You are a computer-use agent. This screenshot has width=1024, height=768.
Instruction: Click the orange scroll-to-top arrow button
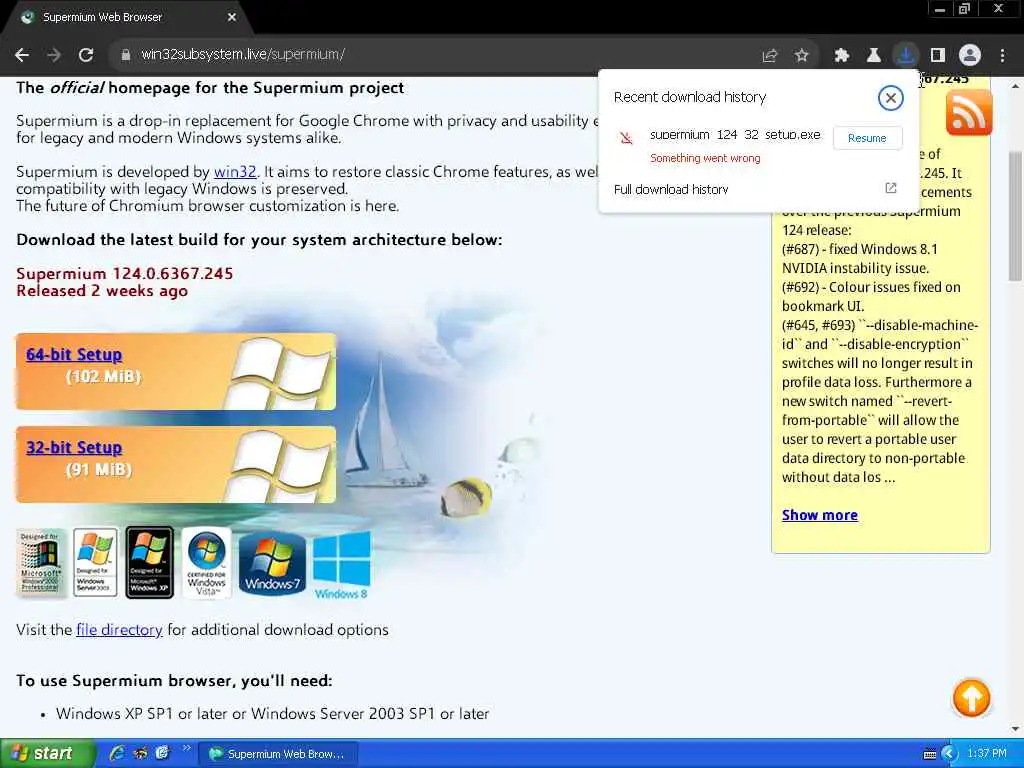click(x=971, y=698)
